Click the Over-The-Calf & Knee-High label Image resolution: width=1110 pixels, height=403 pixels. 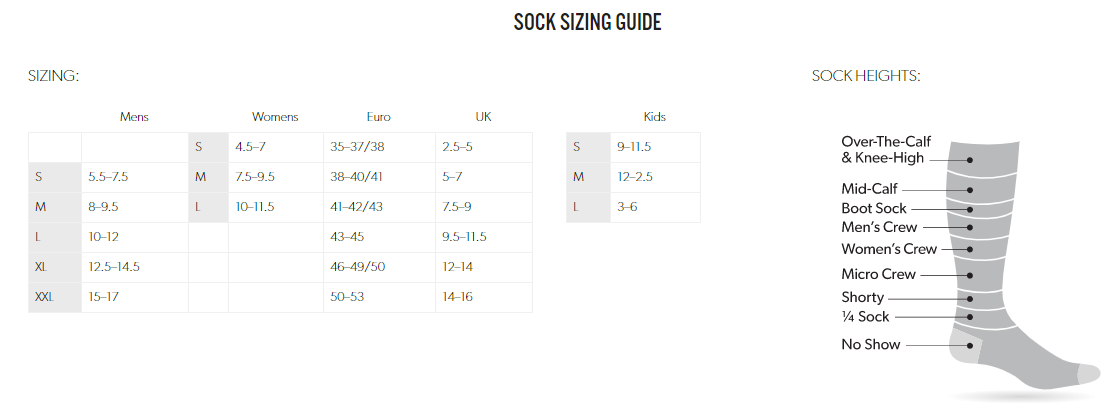tap(882, 149)
